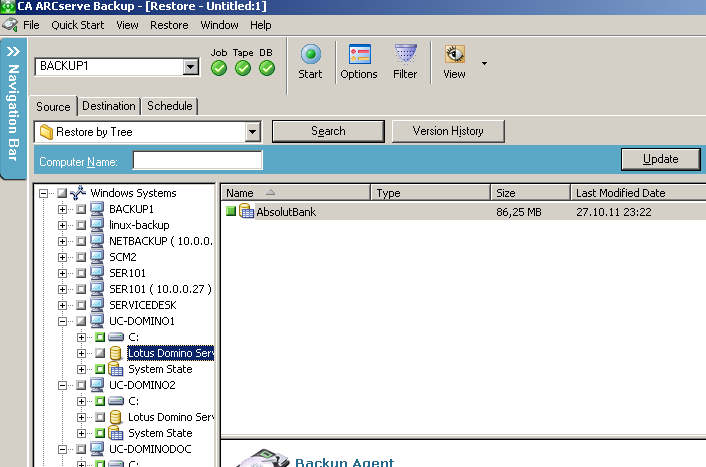The height and width of the screenshot is (467, 706).
Task: Open the Quick Start menu
Action: point(77,25)
